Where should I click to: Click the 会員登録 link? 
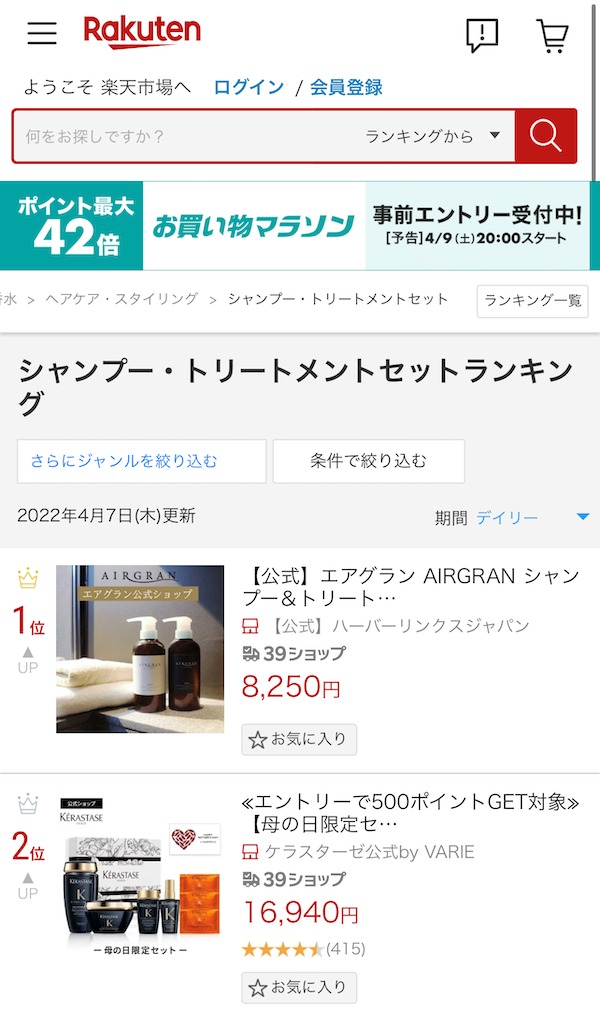tap(346, 87)
